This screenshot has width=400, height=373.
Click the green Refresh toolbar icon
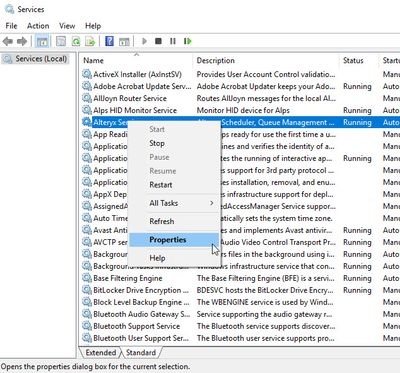pyautogui.click(x=76, y=41)
